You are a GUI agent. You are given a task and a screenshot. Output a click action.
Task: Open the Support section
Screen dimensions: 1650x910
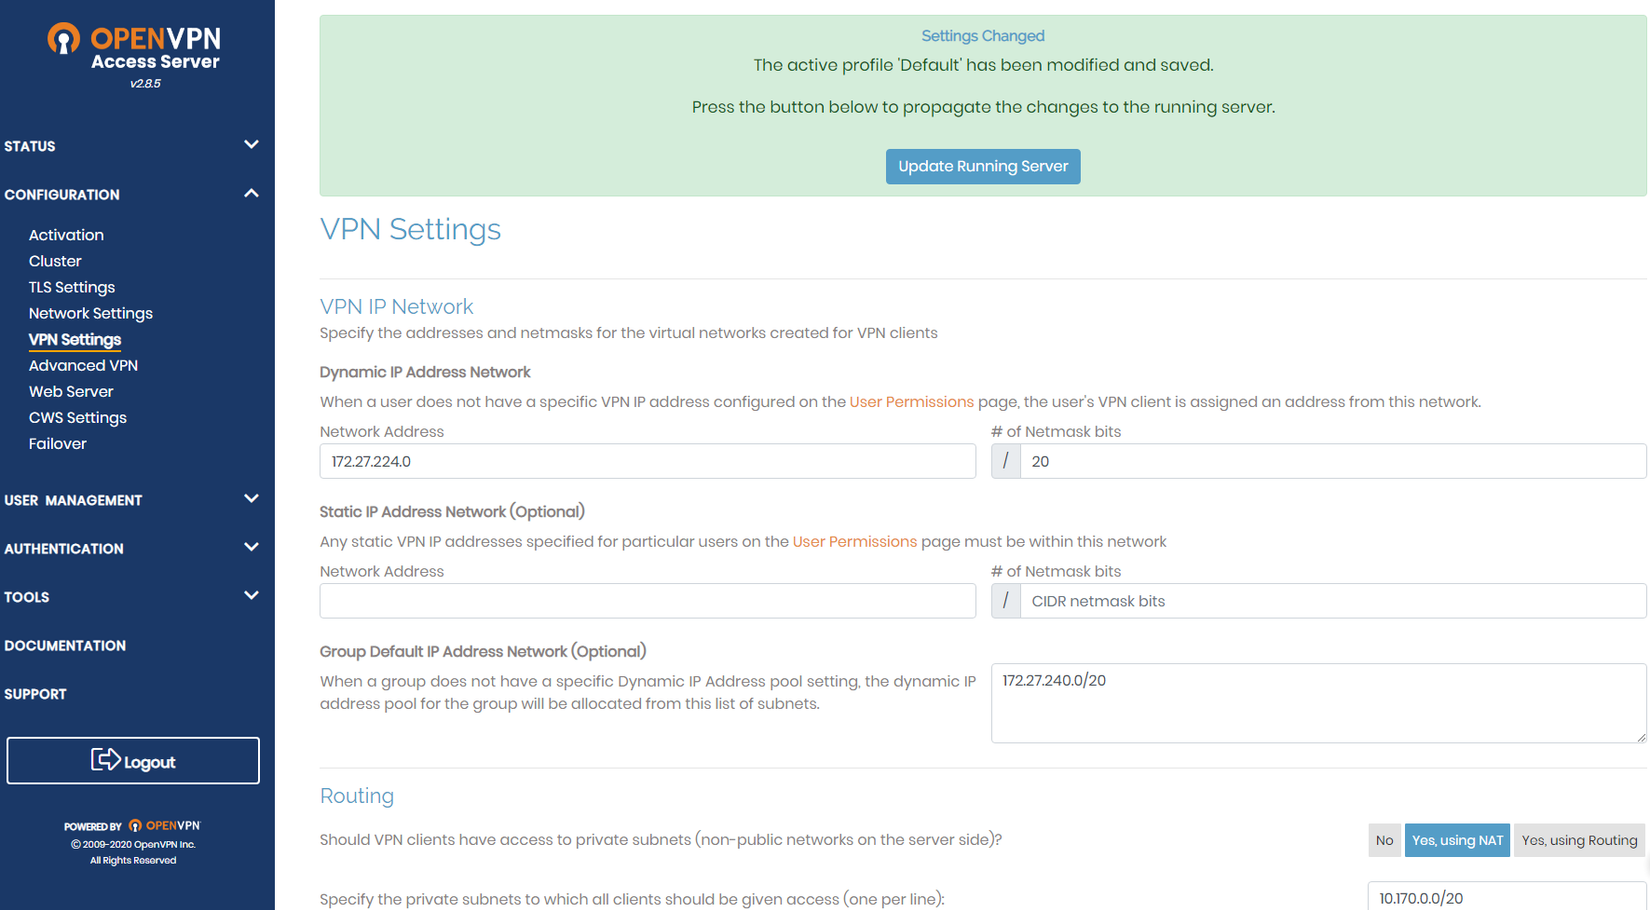pos(35,694)
